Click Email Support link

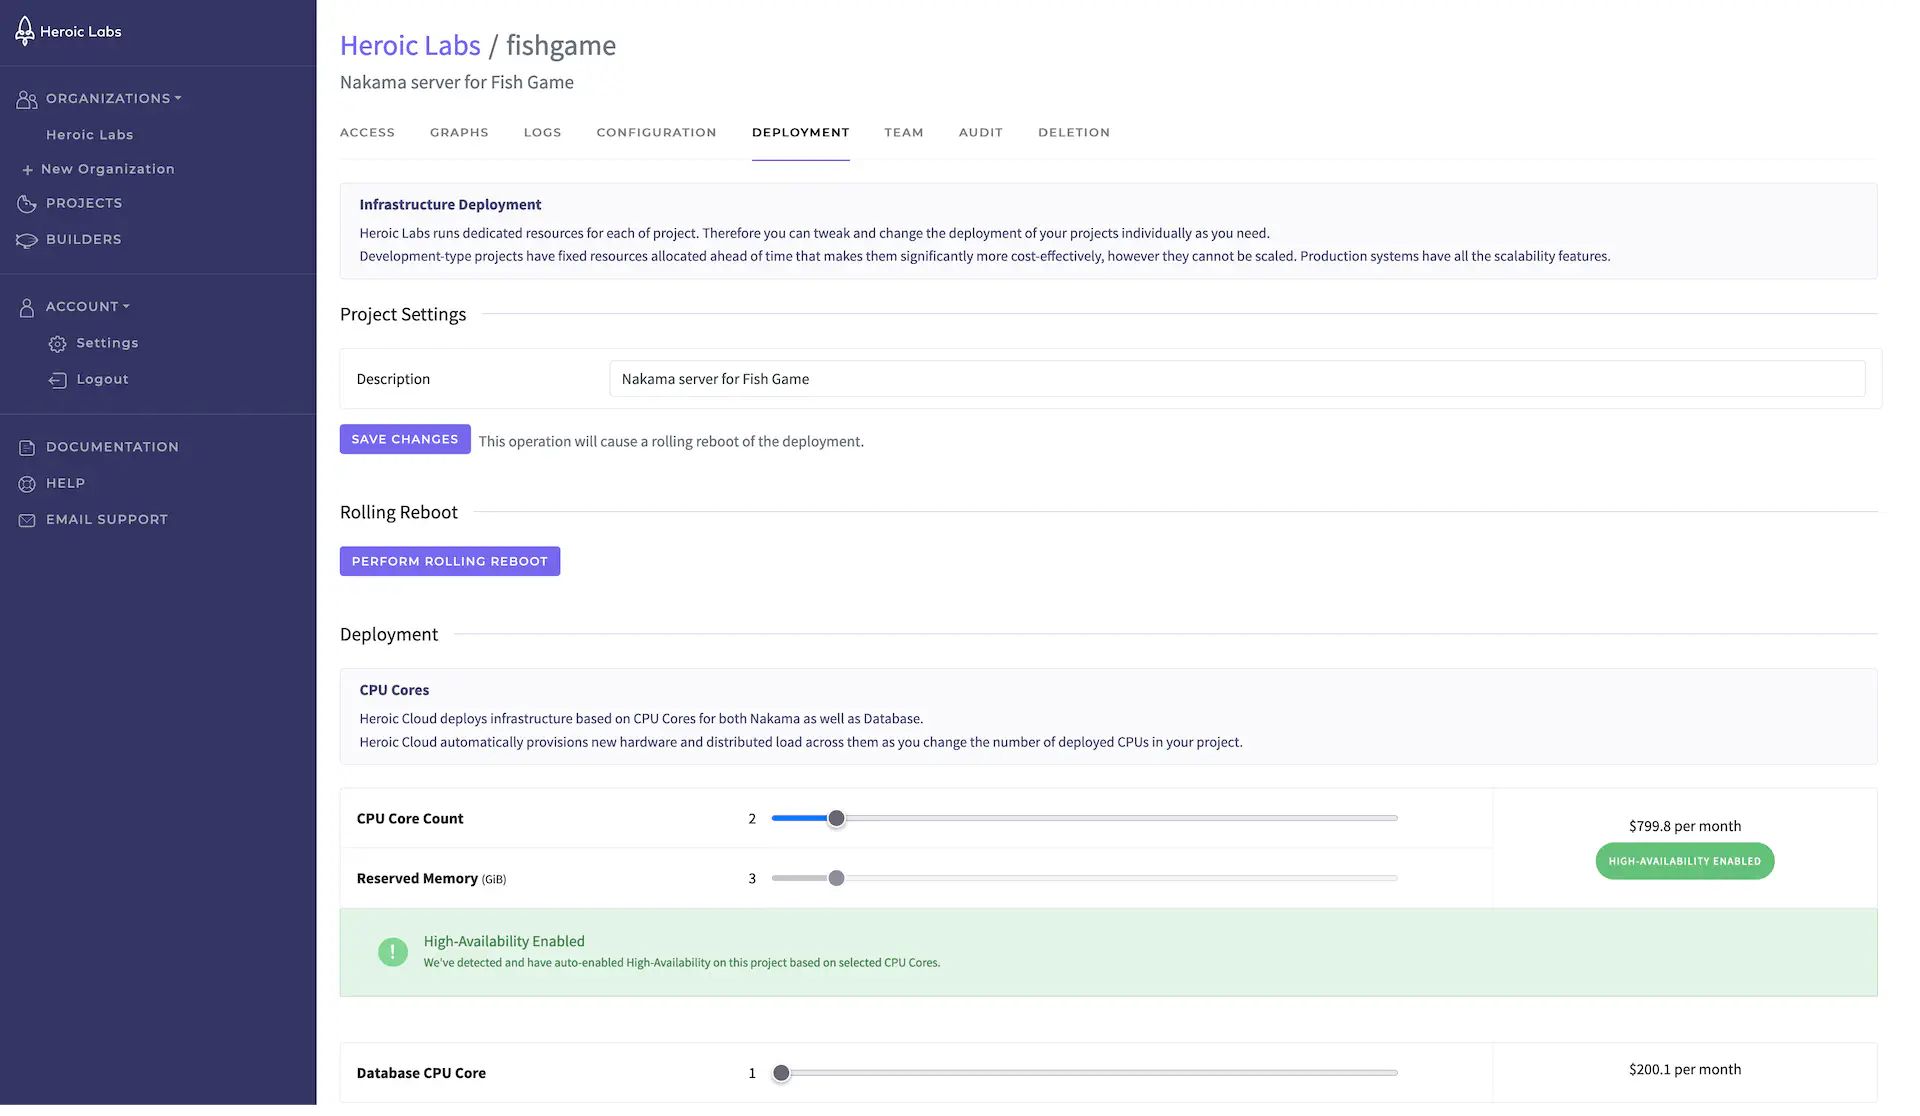tap(107, 519)
